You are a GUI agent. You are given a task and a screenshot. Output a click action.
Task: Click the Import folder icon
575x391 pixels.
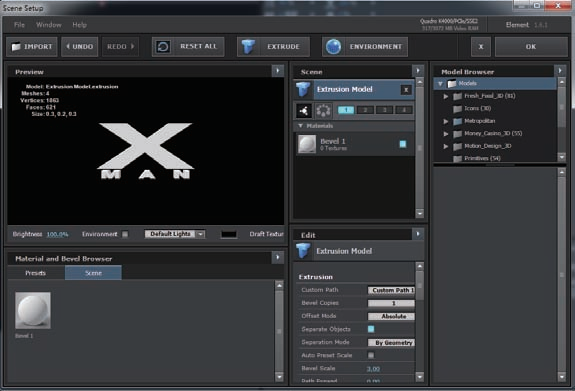(16, 47)
